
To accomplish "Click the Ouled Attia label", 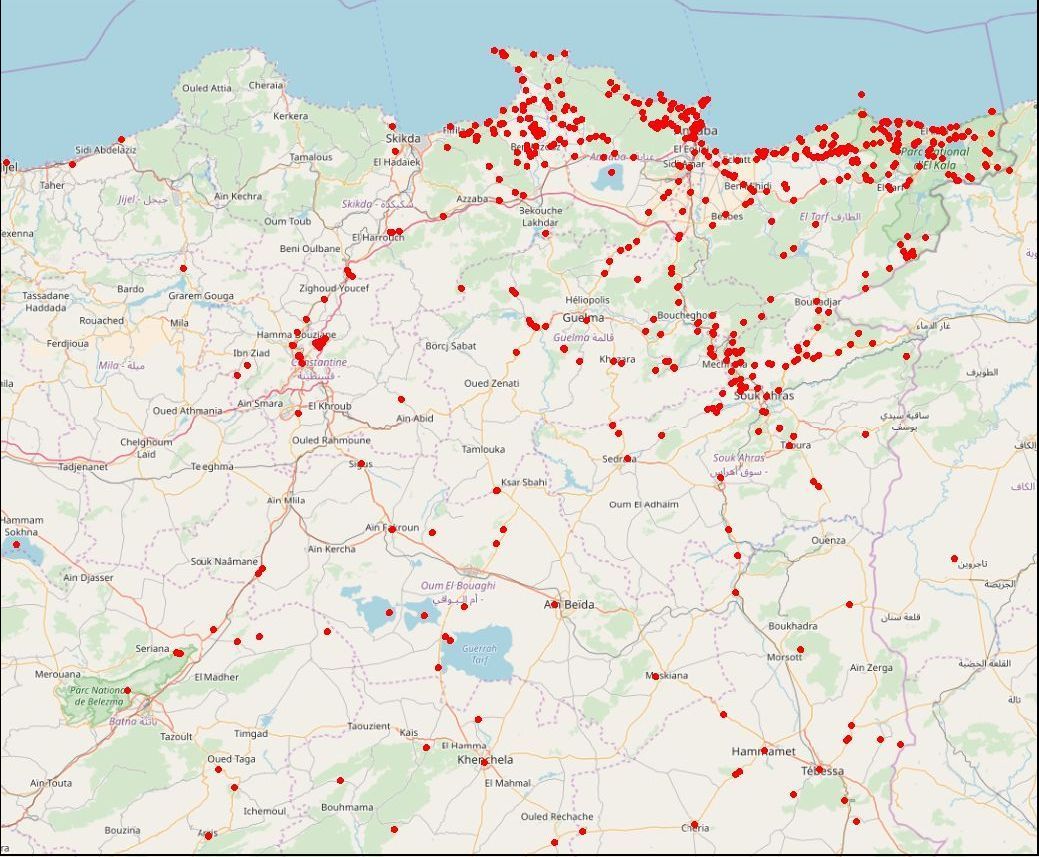I will point(207,88).
